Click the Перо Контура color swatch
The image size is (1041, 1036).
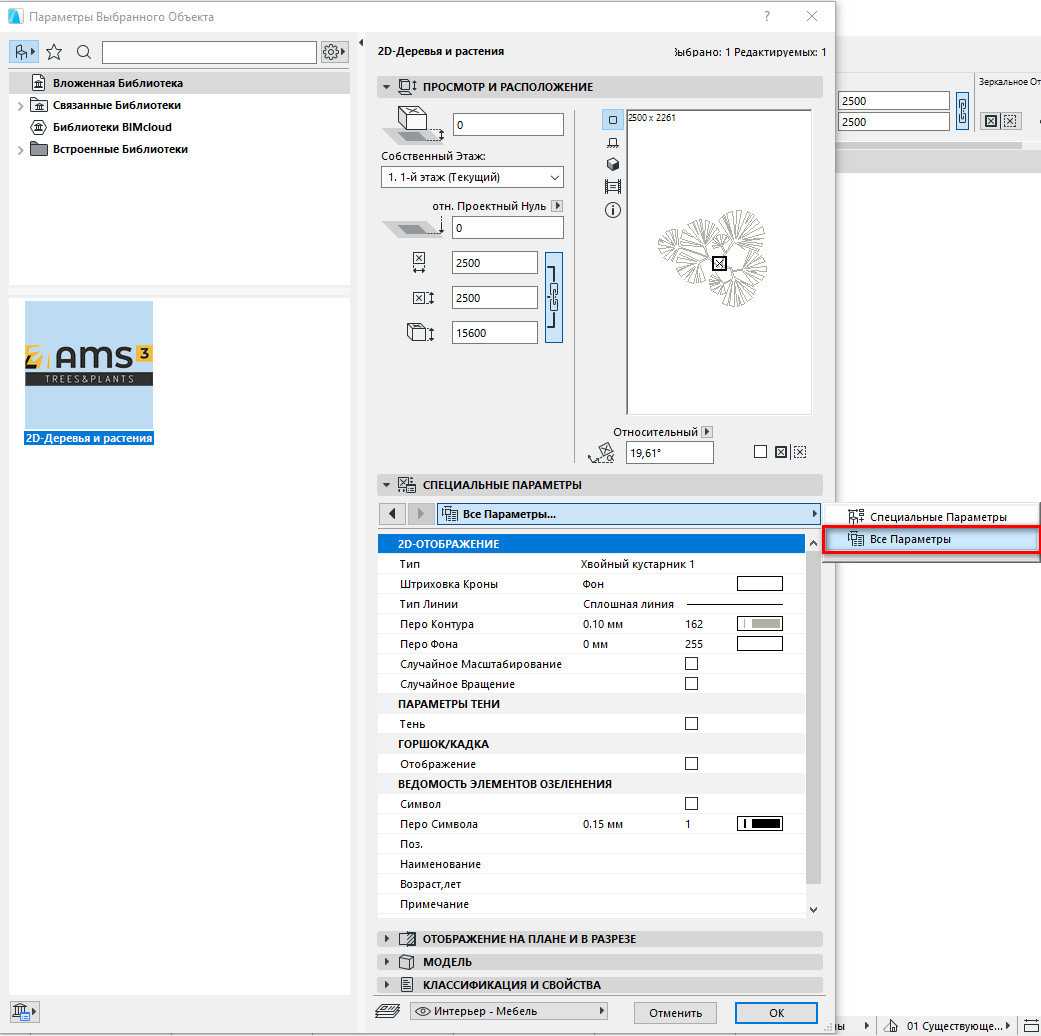coord(759,624)
